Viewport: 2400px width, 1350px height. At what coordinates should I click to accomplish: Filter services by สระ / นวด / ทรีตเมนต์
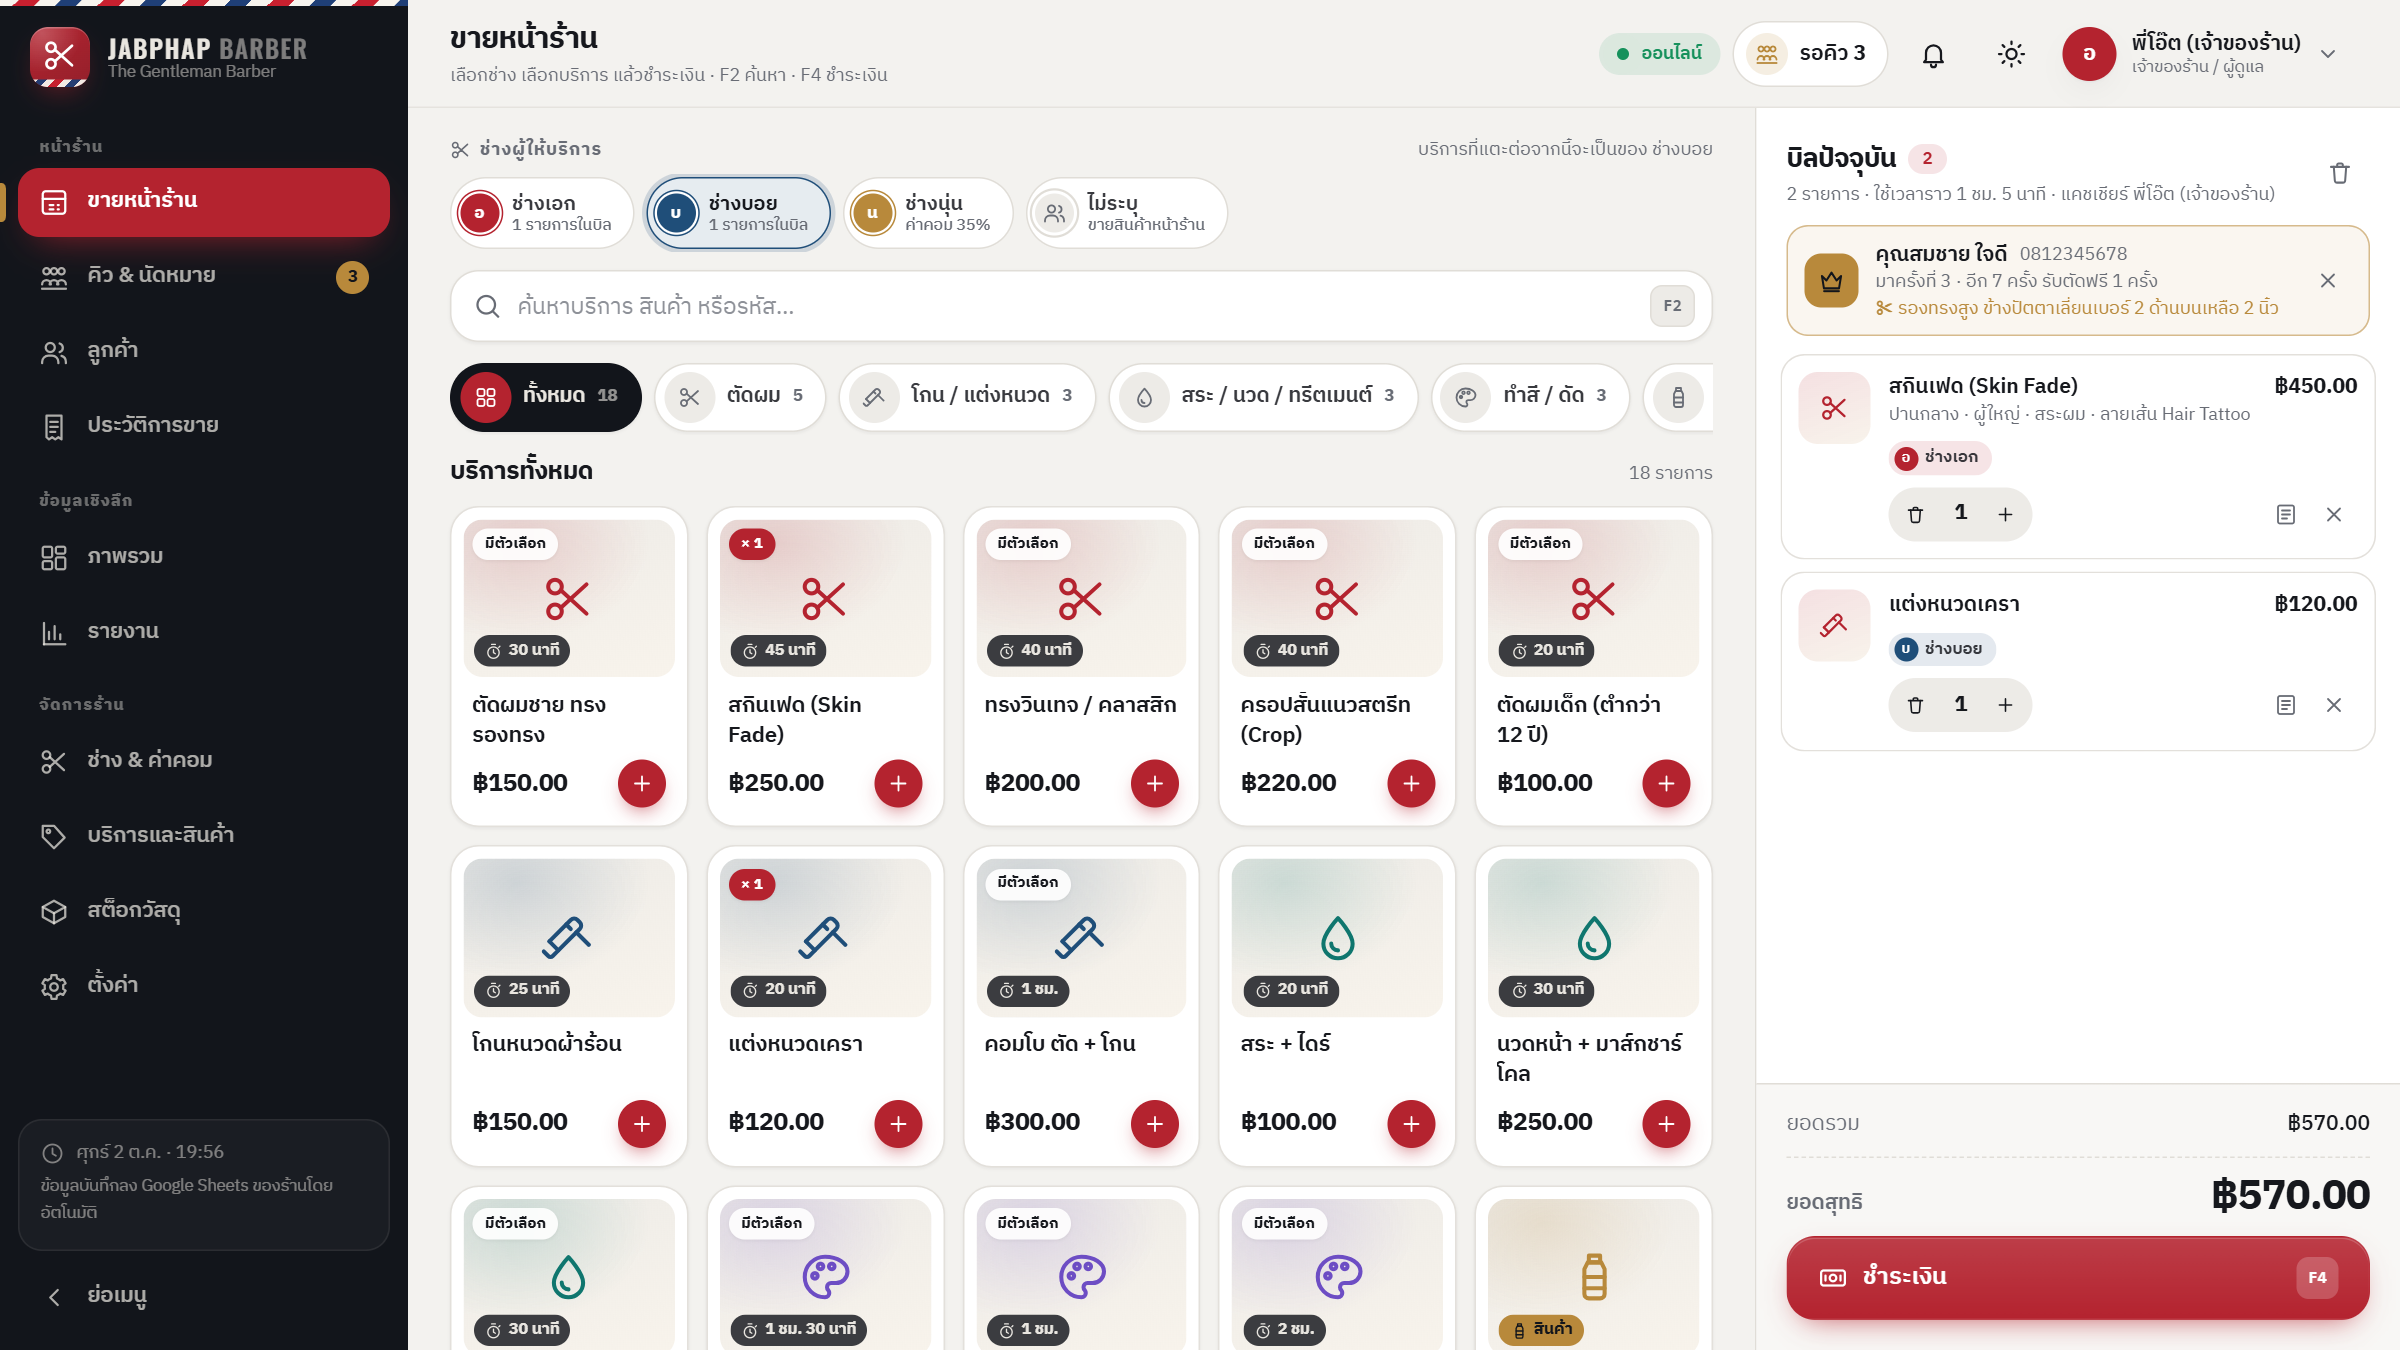point(1263,397)
